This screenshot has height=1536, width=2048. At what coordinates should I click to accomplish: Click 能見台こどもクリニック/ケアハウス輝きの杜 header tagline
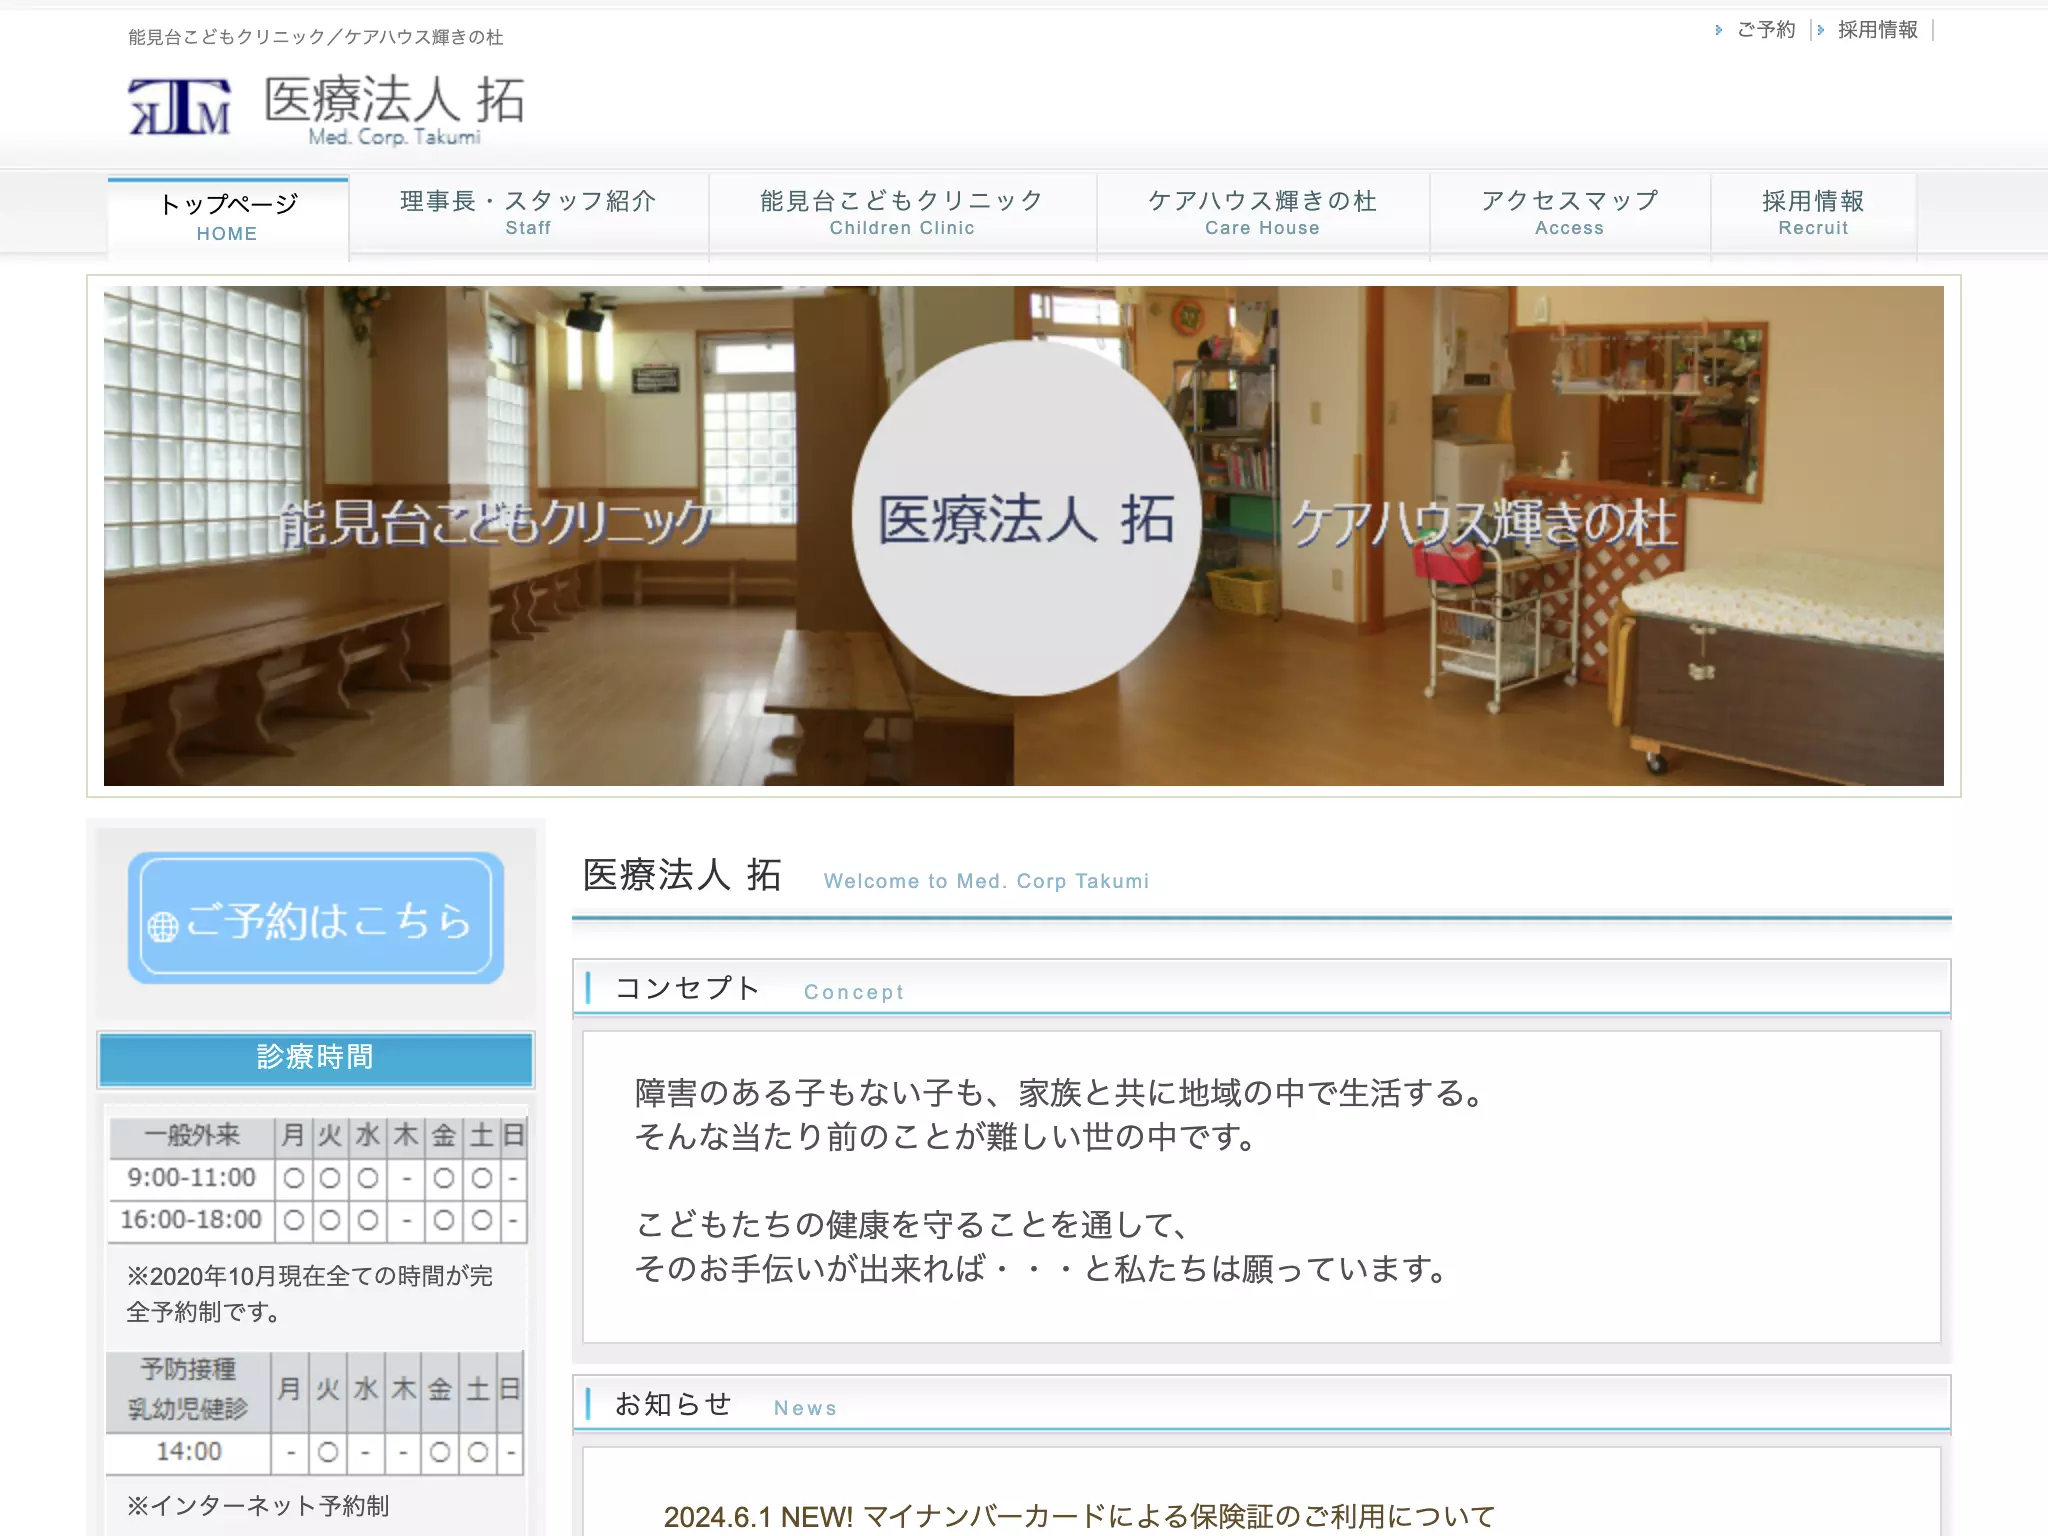316,37
